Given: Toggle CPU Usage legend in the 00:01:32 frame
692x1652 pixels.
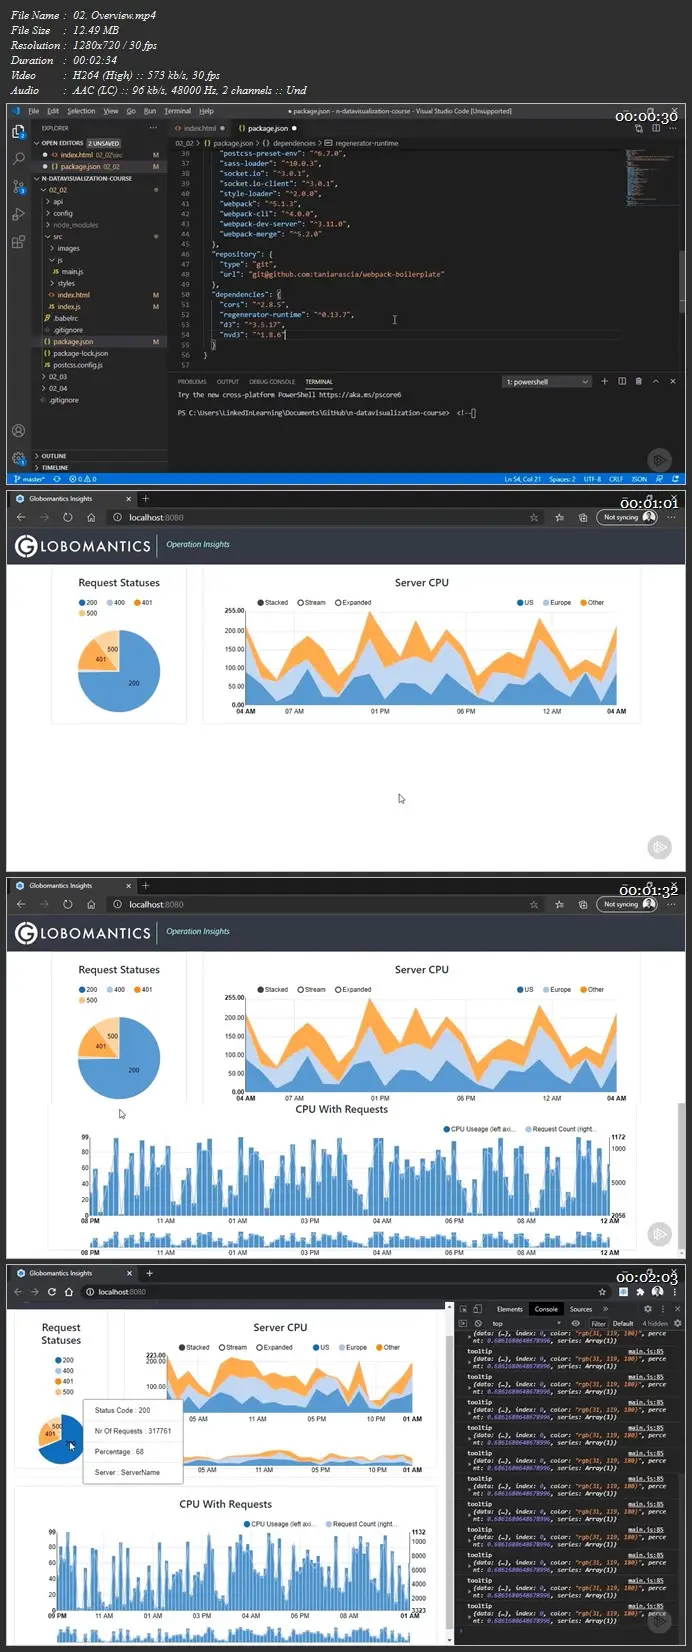Looking at the screenshot, I should [479, 1128].
